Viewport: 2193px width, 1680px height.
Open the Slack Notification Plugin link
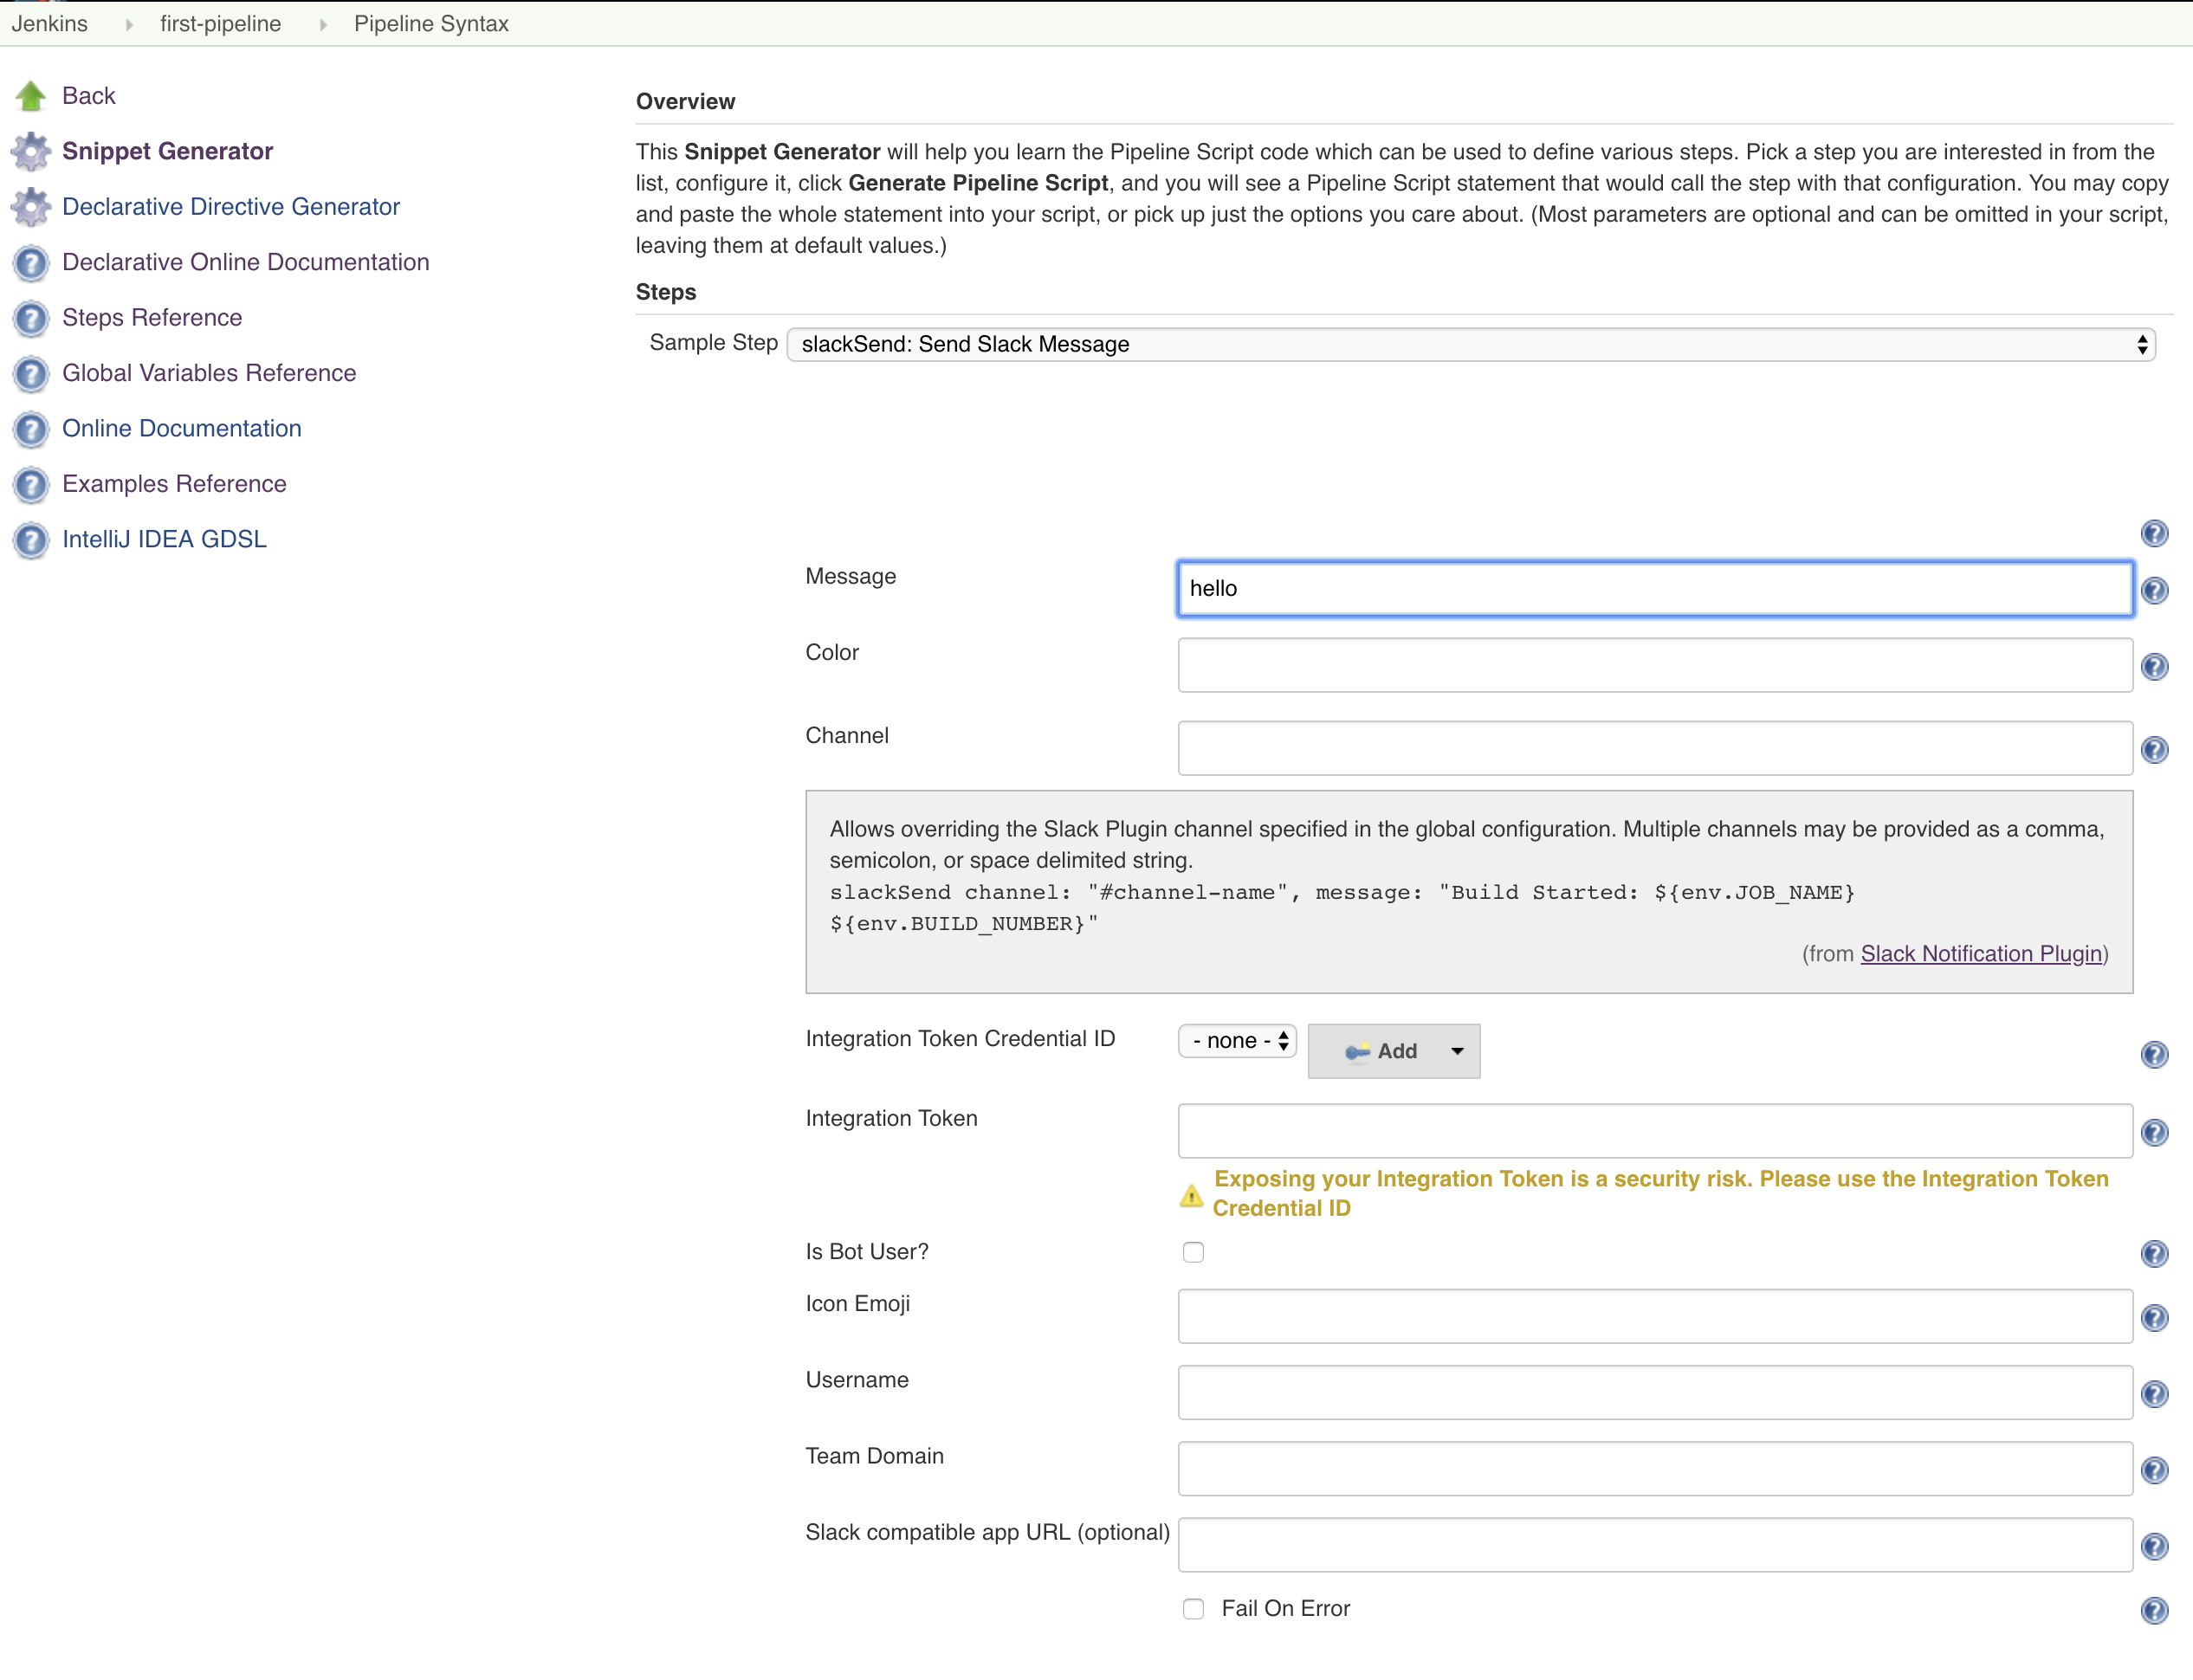coord(1980,953)
